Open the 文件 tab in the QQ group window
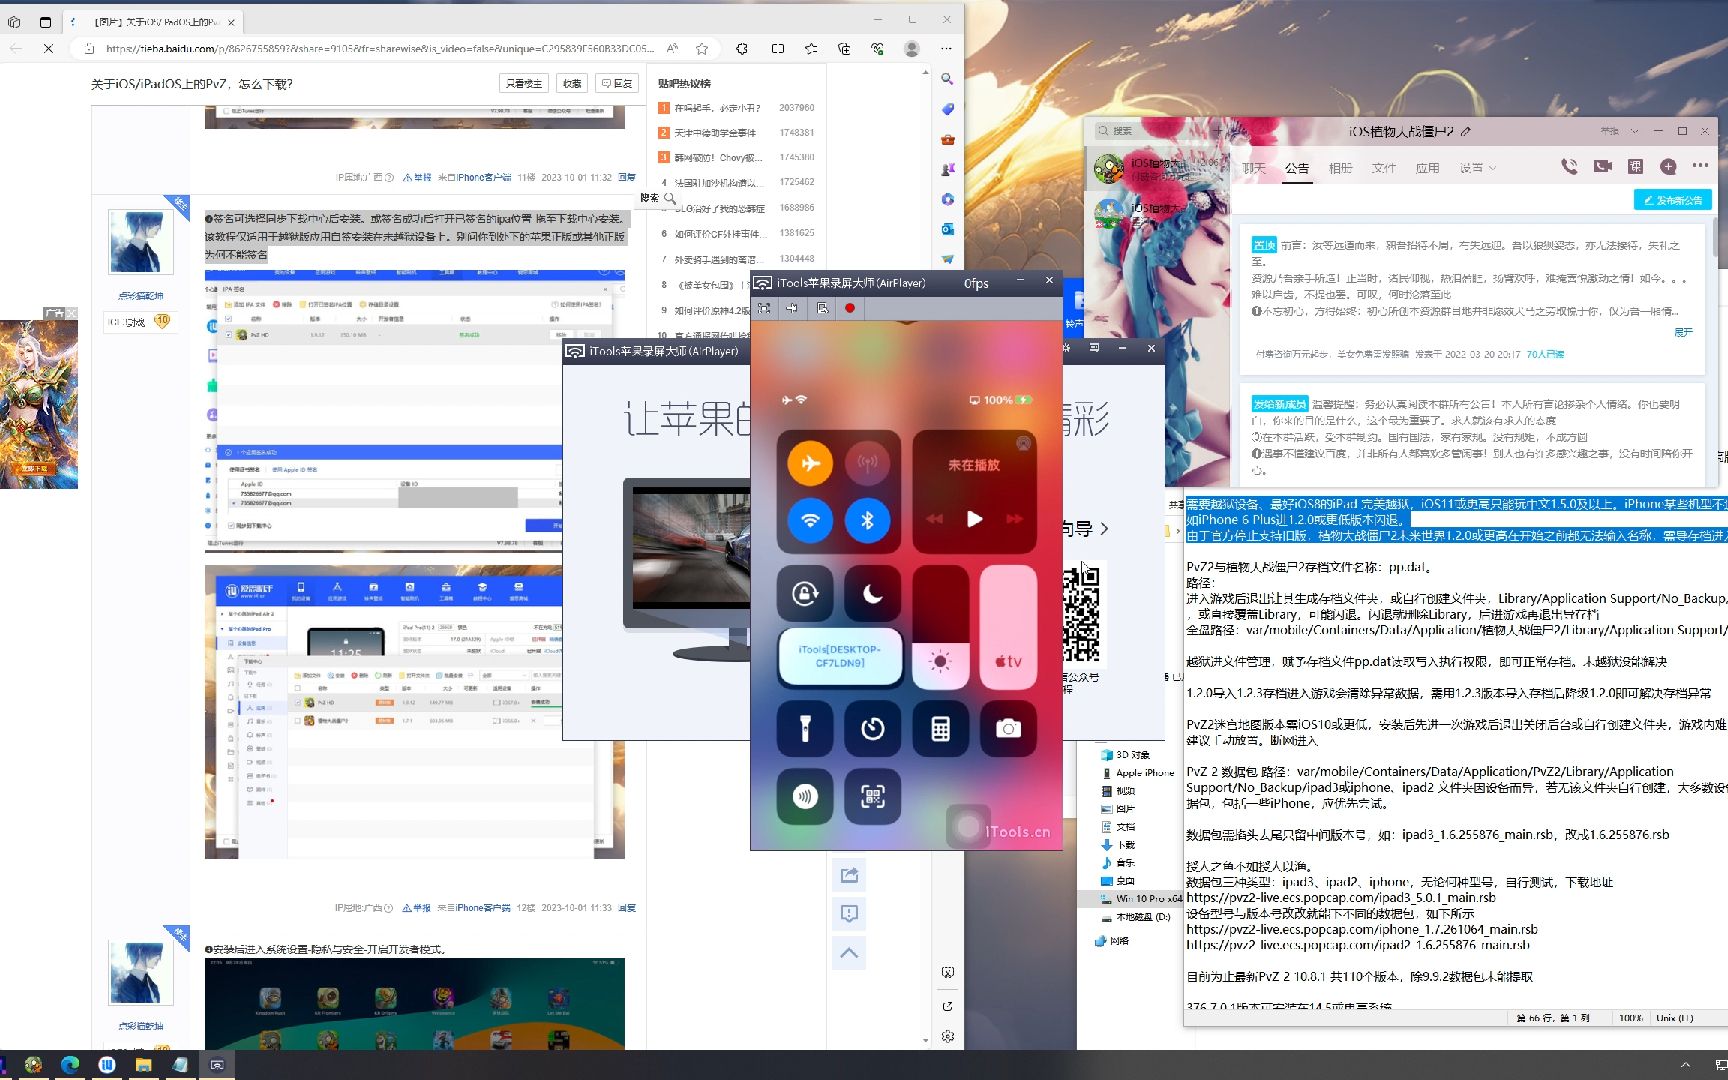Image resolution: width=1728 pixels, height=1080 pixels. click(x=1384, y=168)
